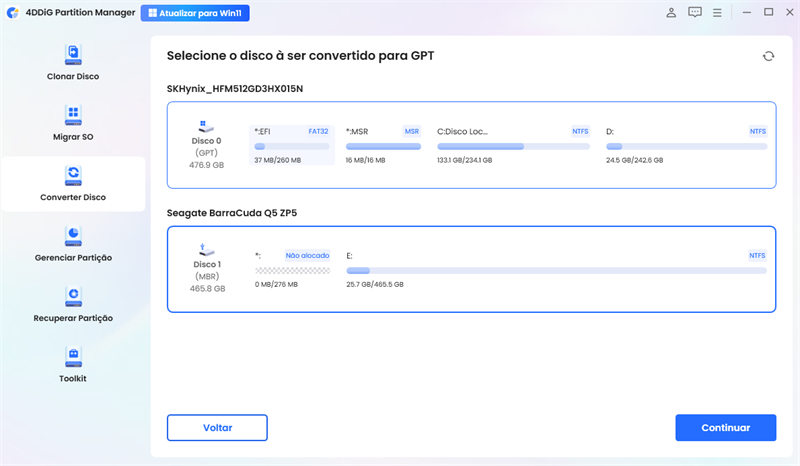800x466 pixels.
Task: Select the Migrar SO icon
Action: [x=73, y=115]
